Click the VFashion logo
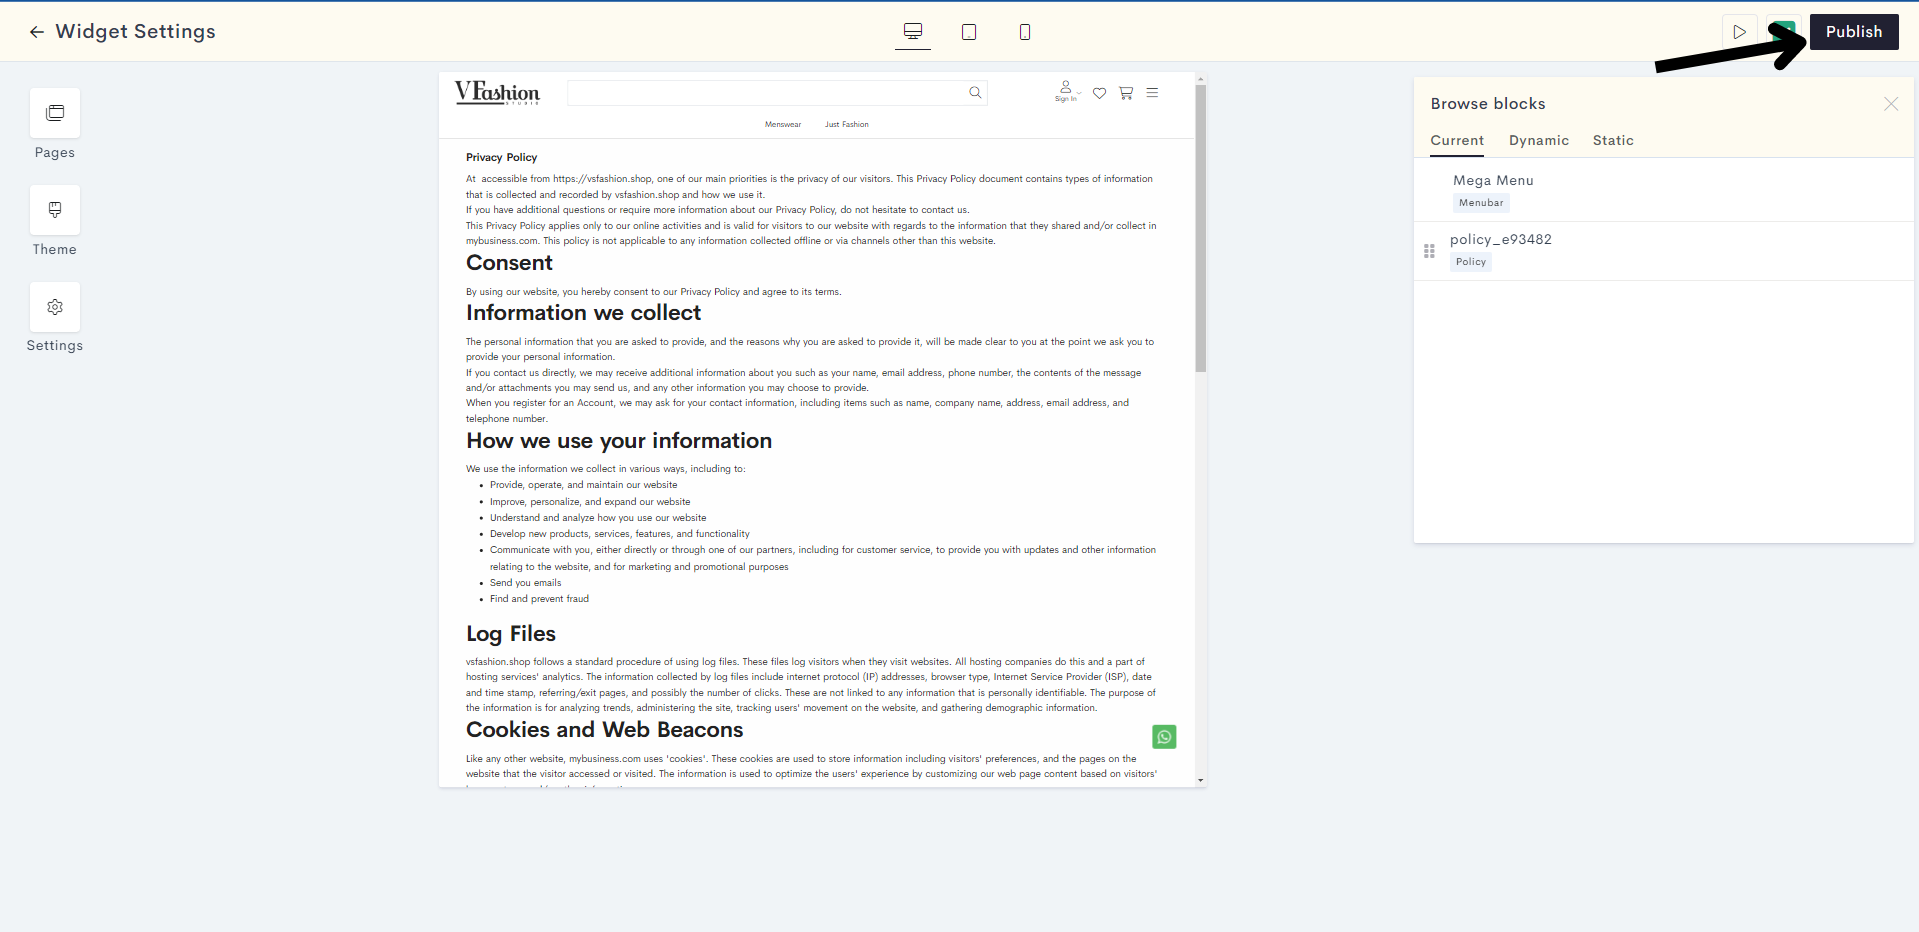Screen dimensions: 1919x932 [497, 93]
